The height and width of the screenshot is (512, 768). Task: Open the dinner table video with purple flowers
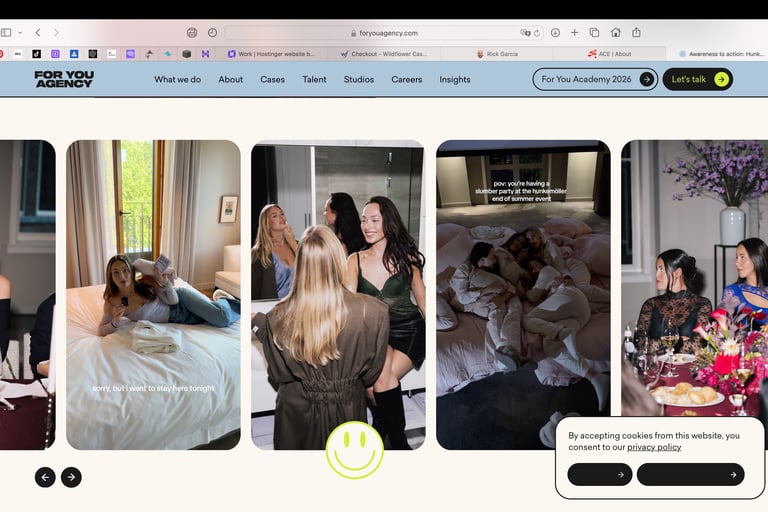click(695, 277)
